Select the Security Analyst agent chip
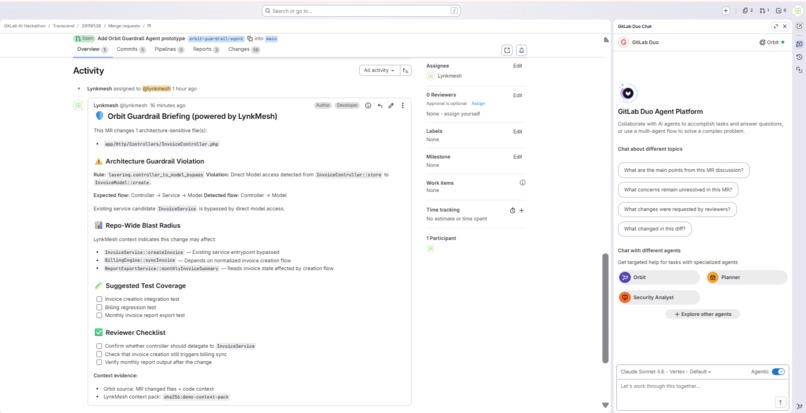The width and height of the screenshot is (806, 413). point(659,297)
